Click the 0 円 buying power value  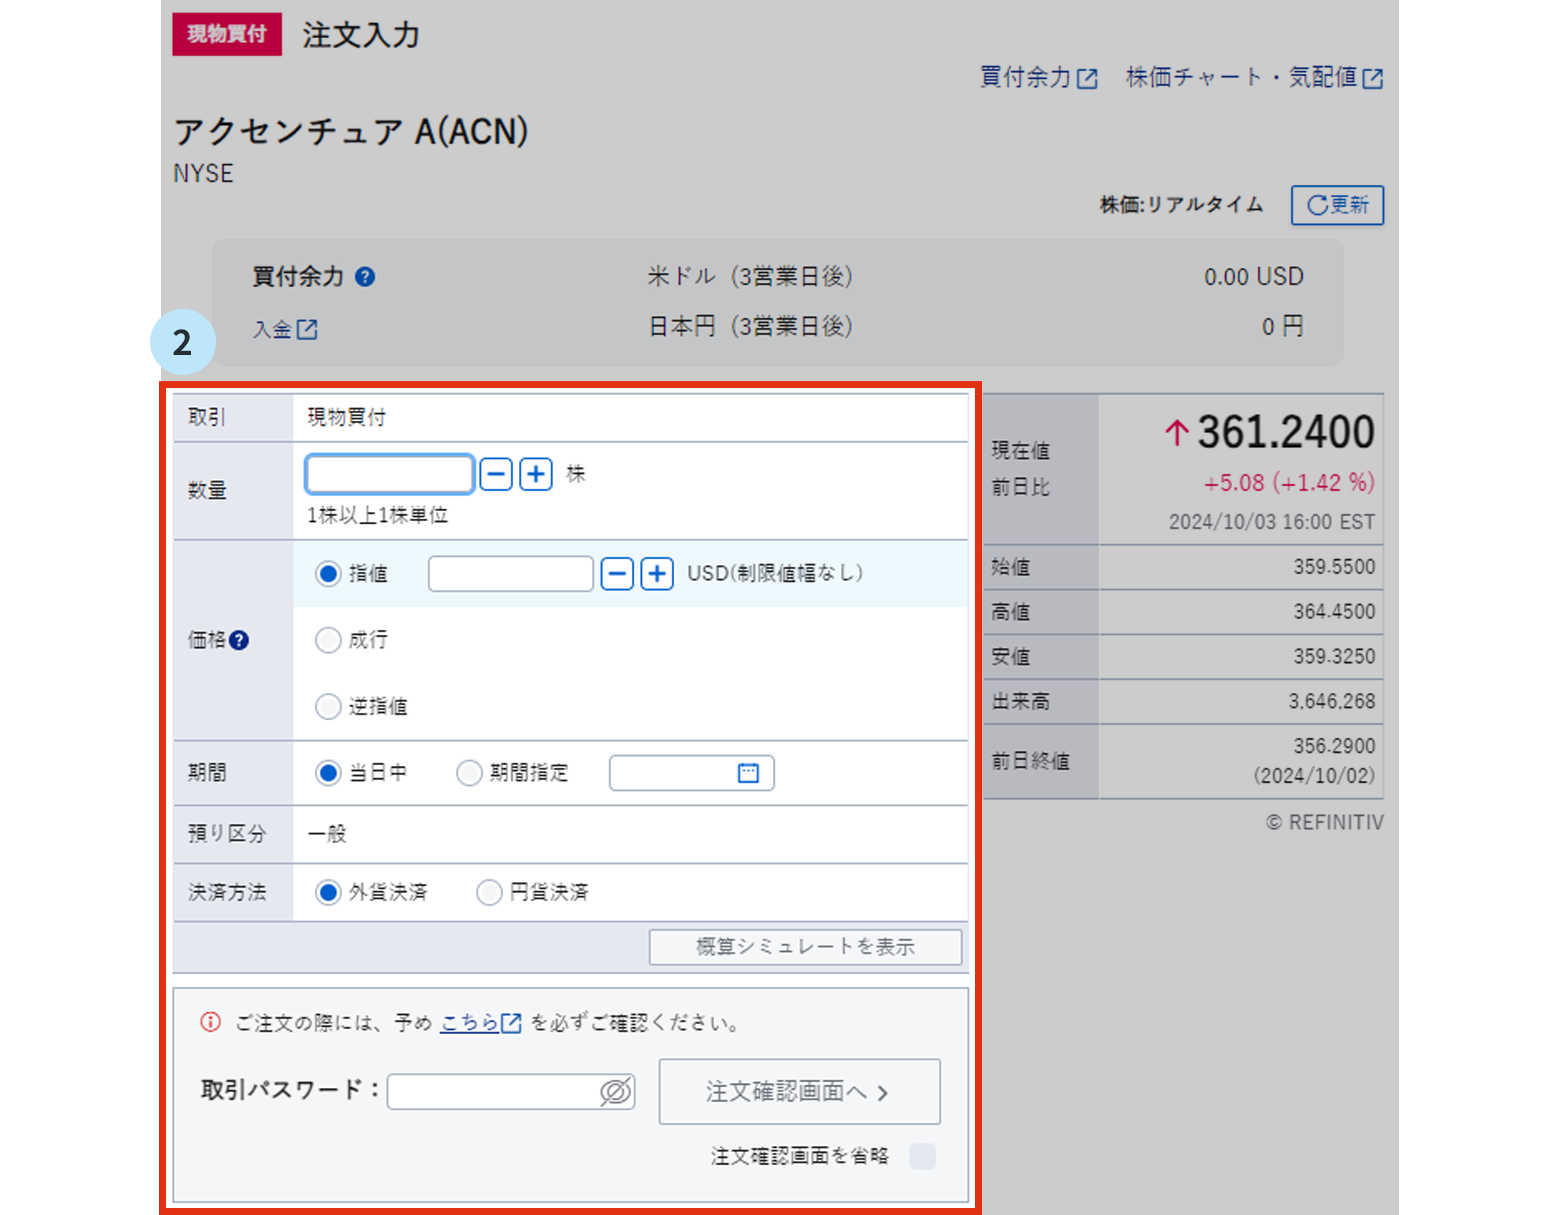1283,327
